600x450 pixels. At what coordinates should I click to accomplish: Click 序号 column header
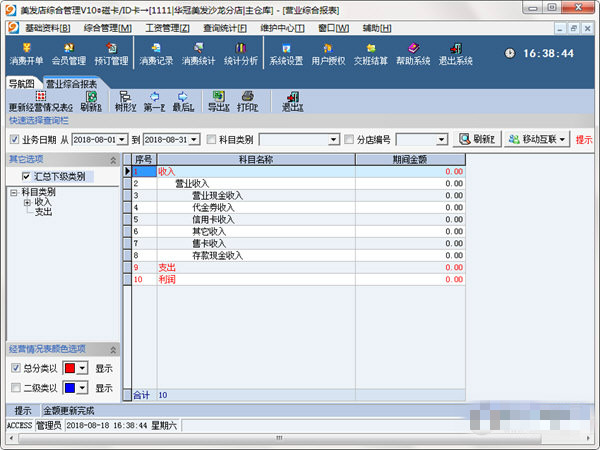point(144,160)
